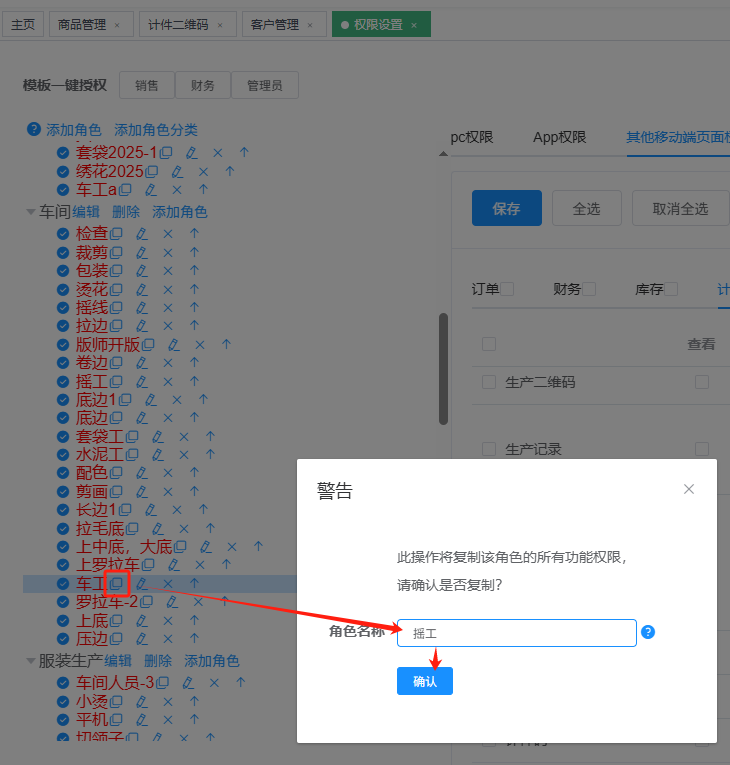Click the blue help icon beside the role name field
Screen dimensions: 730x765
(x=648, y=632)
